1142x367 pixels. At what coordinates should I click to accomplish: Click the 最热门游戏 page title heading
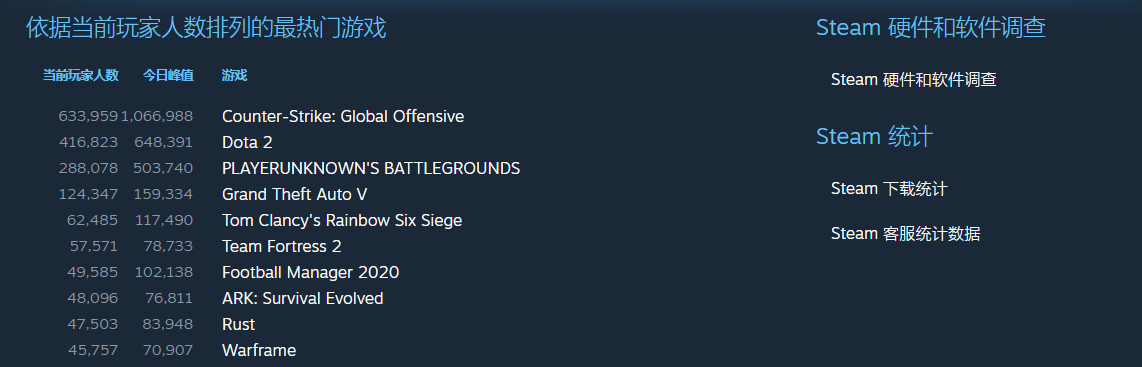206,28
